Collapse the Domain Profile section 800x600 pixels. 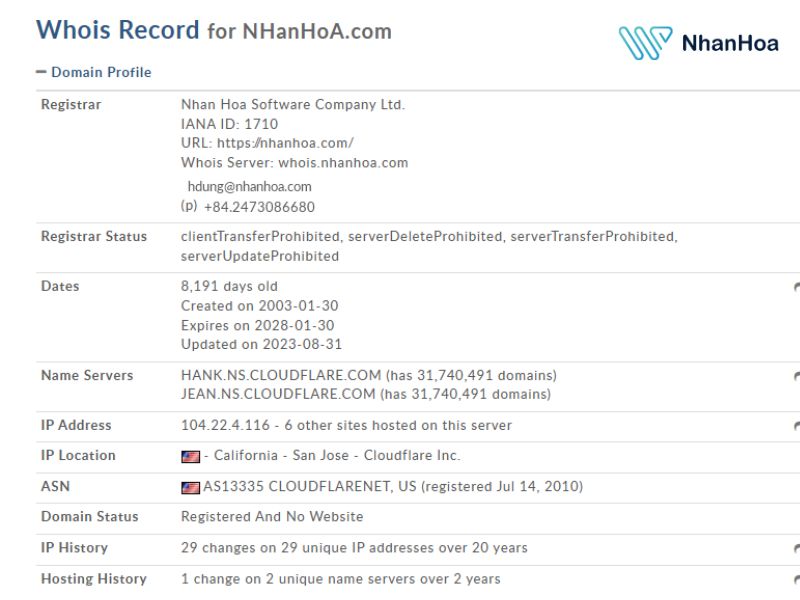coord(93,72)
